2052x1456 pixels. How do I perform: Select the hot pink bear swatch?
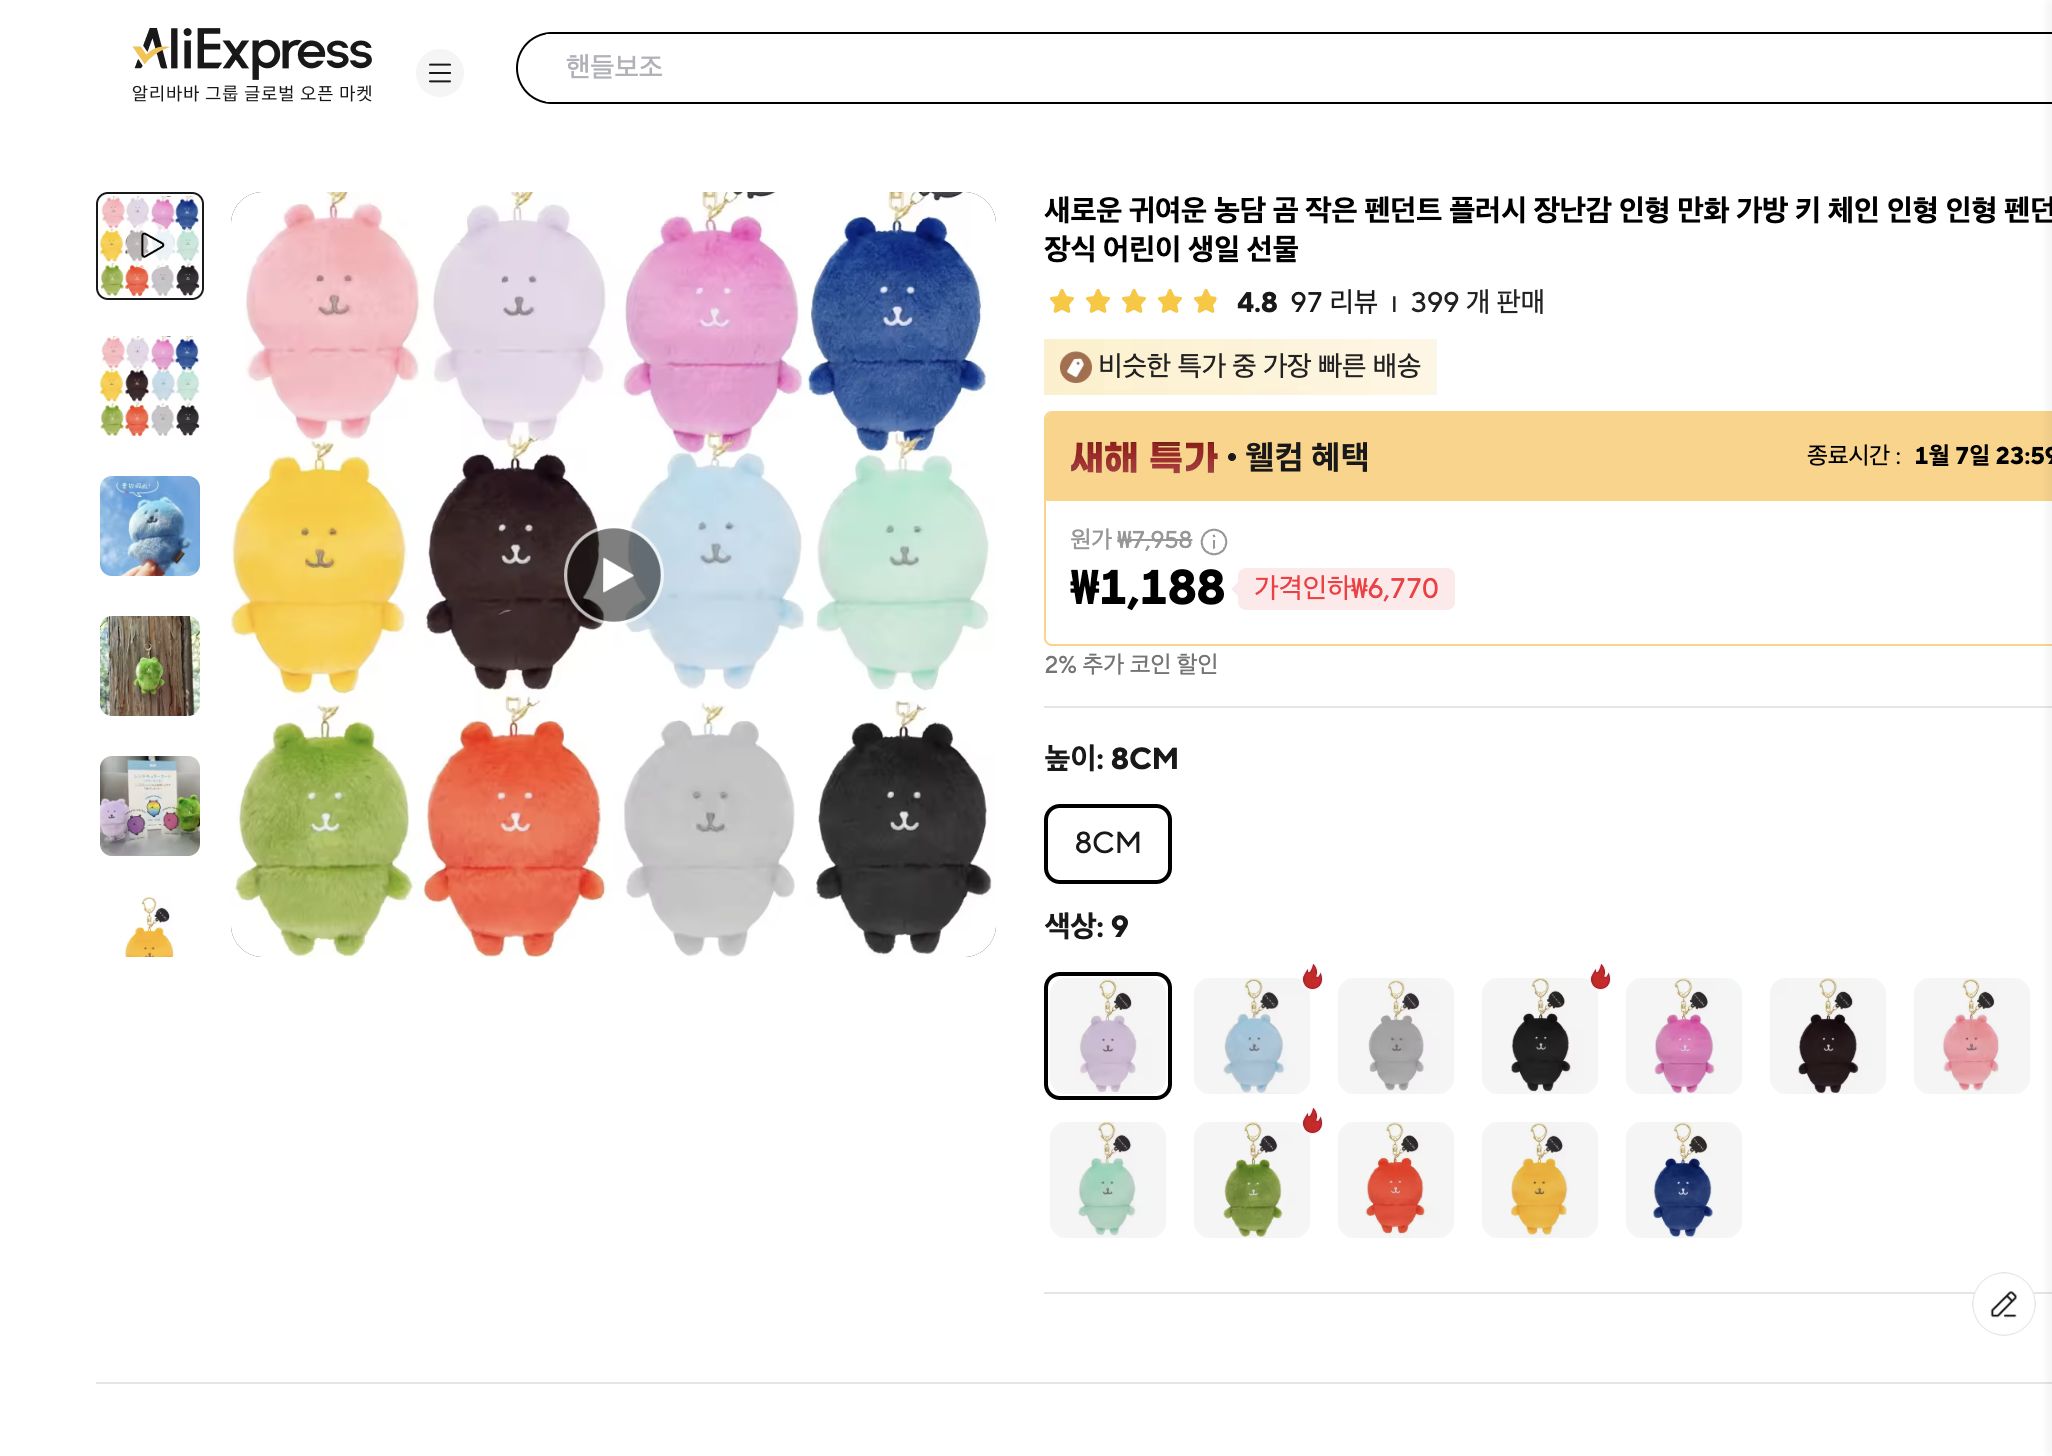1684,1036
